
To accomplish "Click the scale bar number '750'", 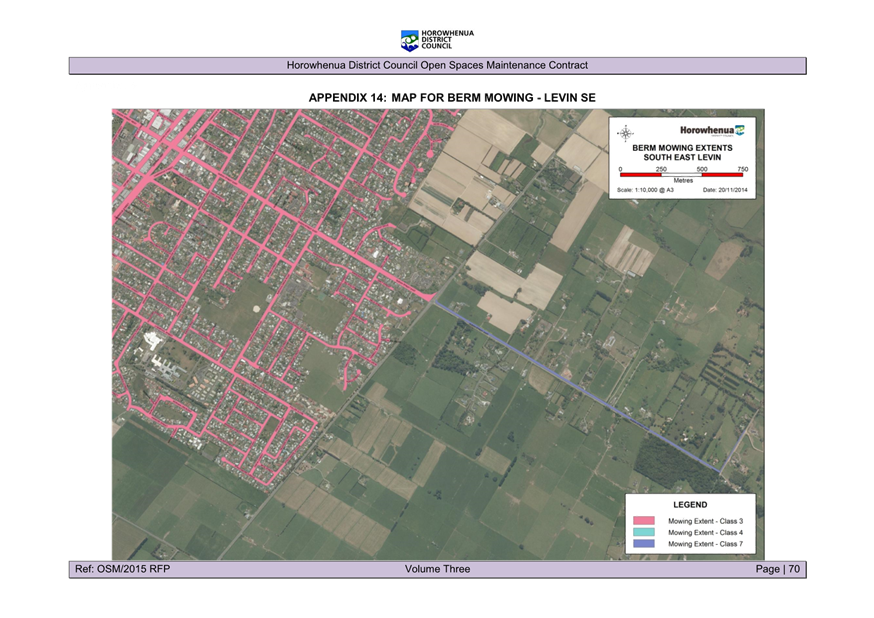I will [x=742, y=169].
